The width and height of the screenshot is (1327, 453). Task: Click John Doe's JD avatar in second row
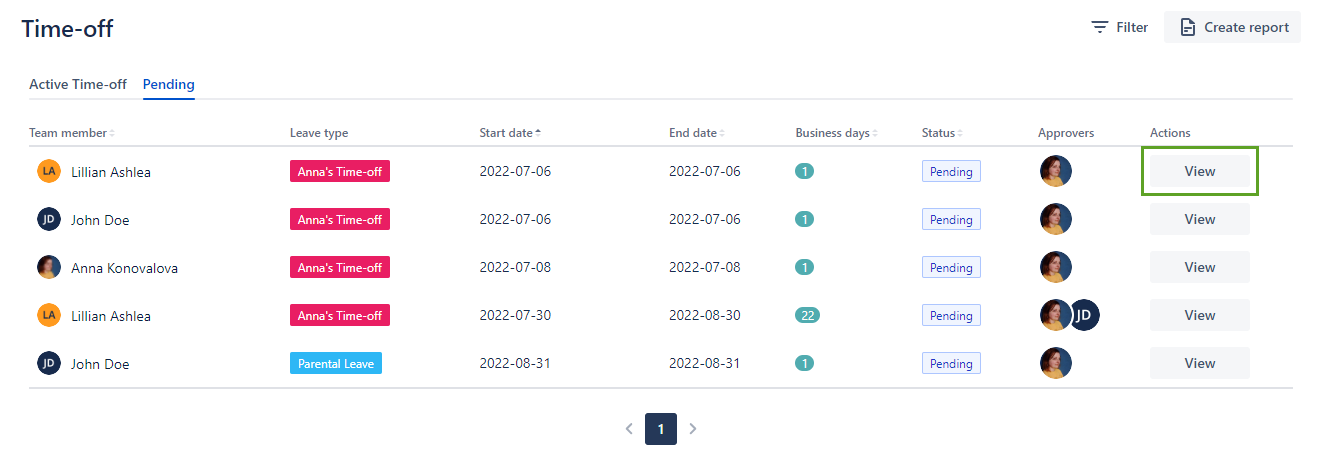[x=49, y=220]
